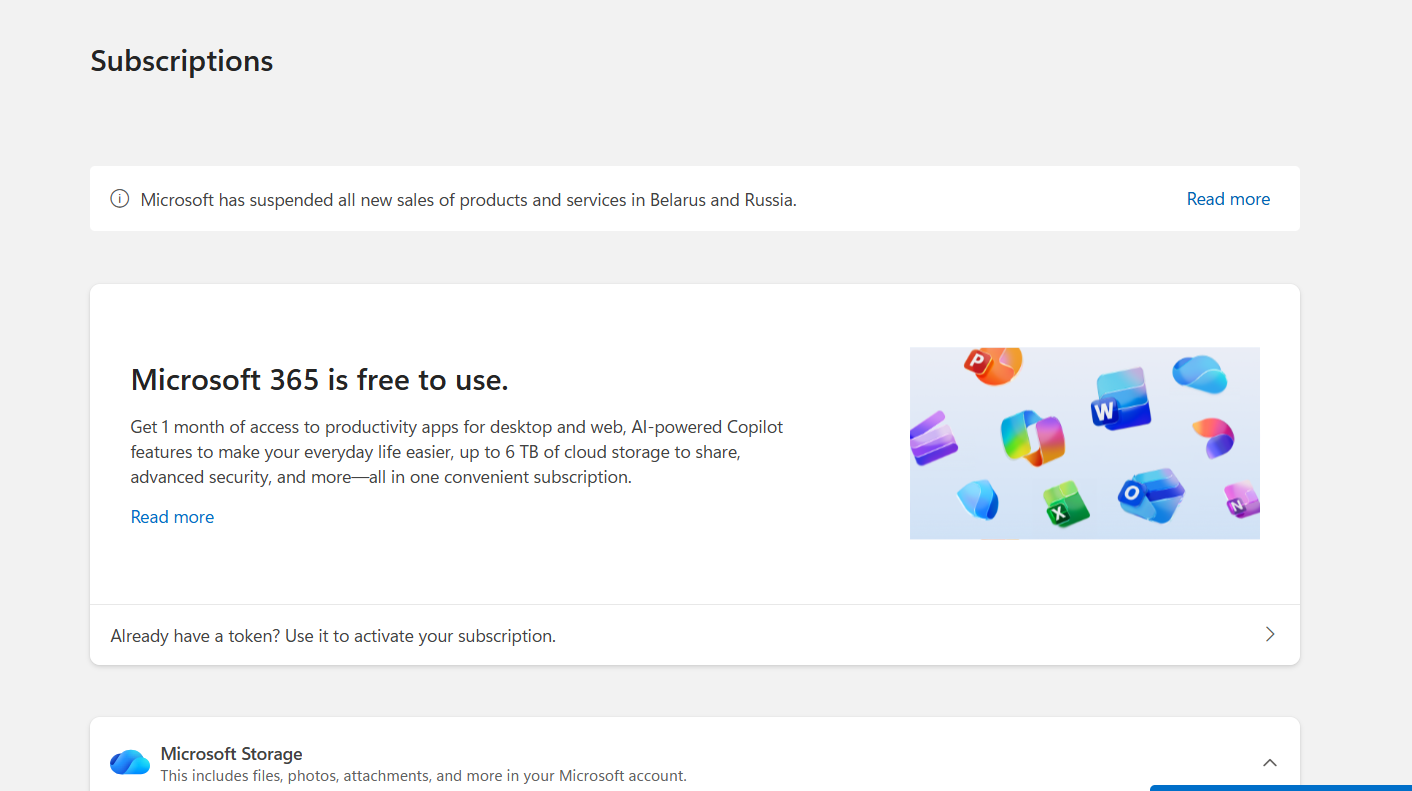Click the info icon beside suspension notice
The width and height of the screenshot is (1412, 791).
120,199
